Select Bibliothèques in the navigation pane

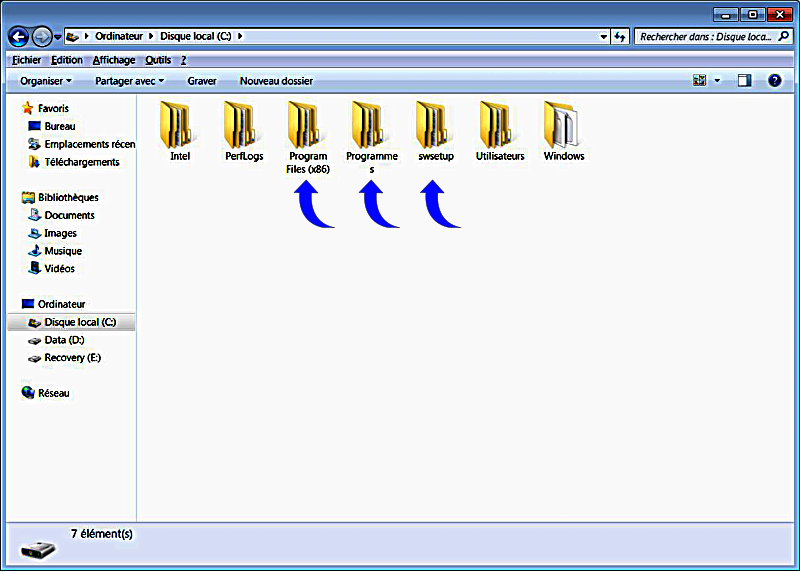coord(68,197)
